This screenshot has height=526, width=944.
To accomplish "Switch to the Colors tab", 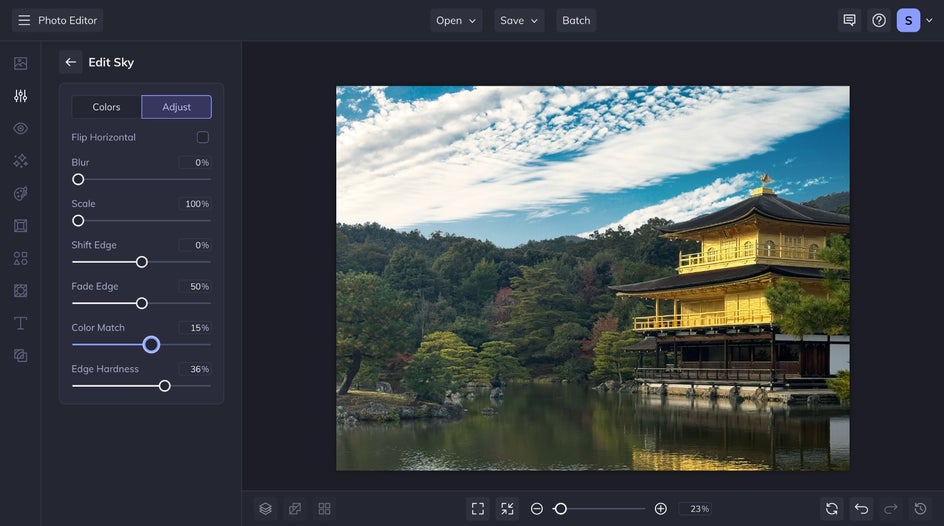I will click(107, 107).
